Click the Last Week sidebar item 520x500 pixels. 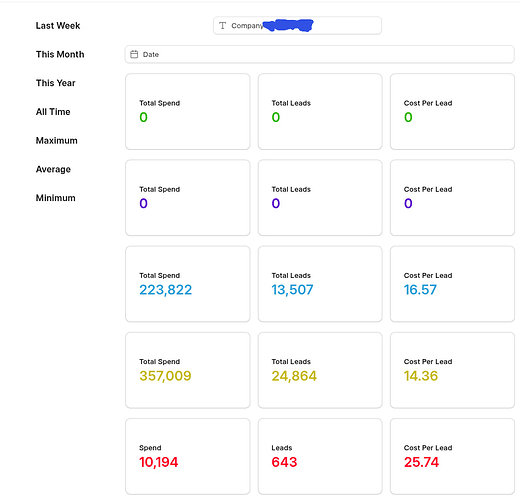[58, 26]
